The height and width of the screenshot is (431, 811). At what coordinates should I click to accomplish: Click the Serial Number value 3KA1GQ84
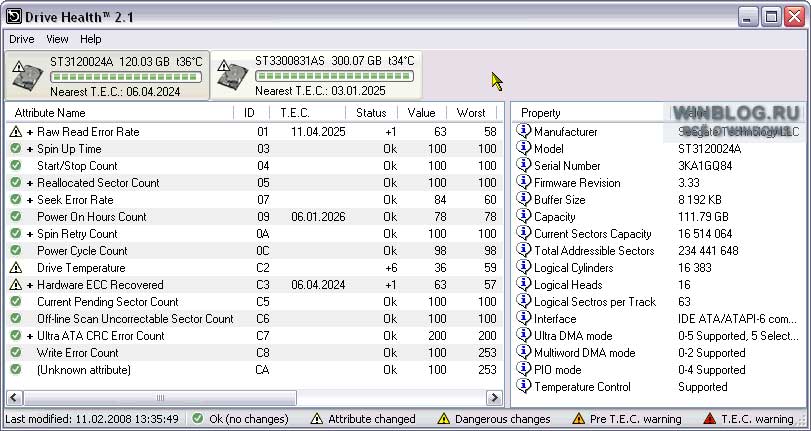(705, 166)
